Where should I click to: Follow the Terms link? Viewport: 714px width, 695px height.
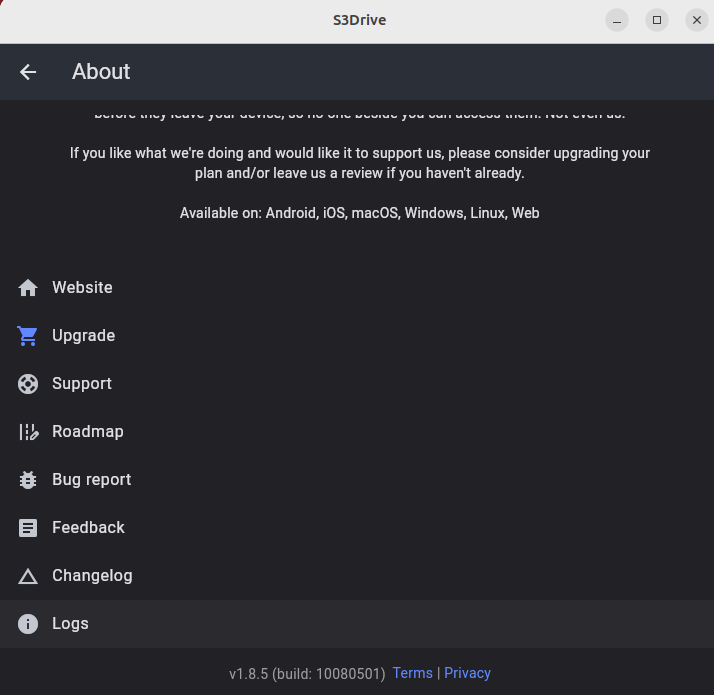pyautogui.click(x=413, y=673)
